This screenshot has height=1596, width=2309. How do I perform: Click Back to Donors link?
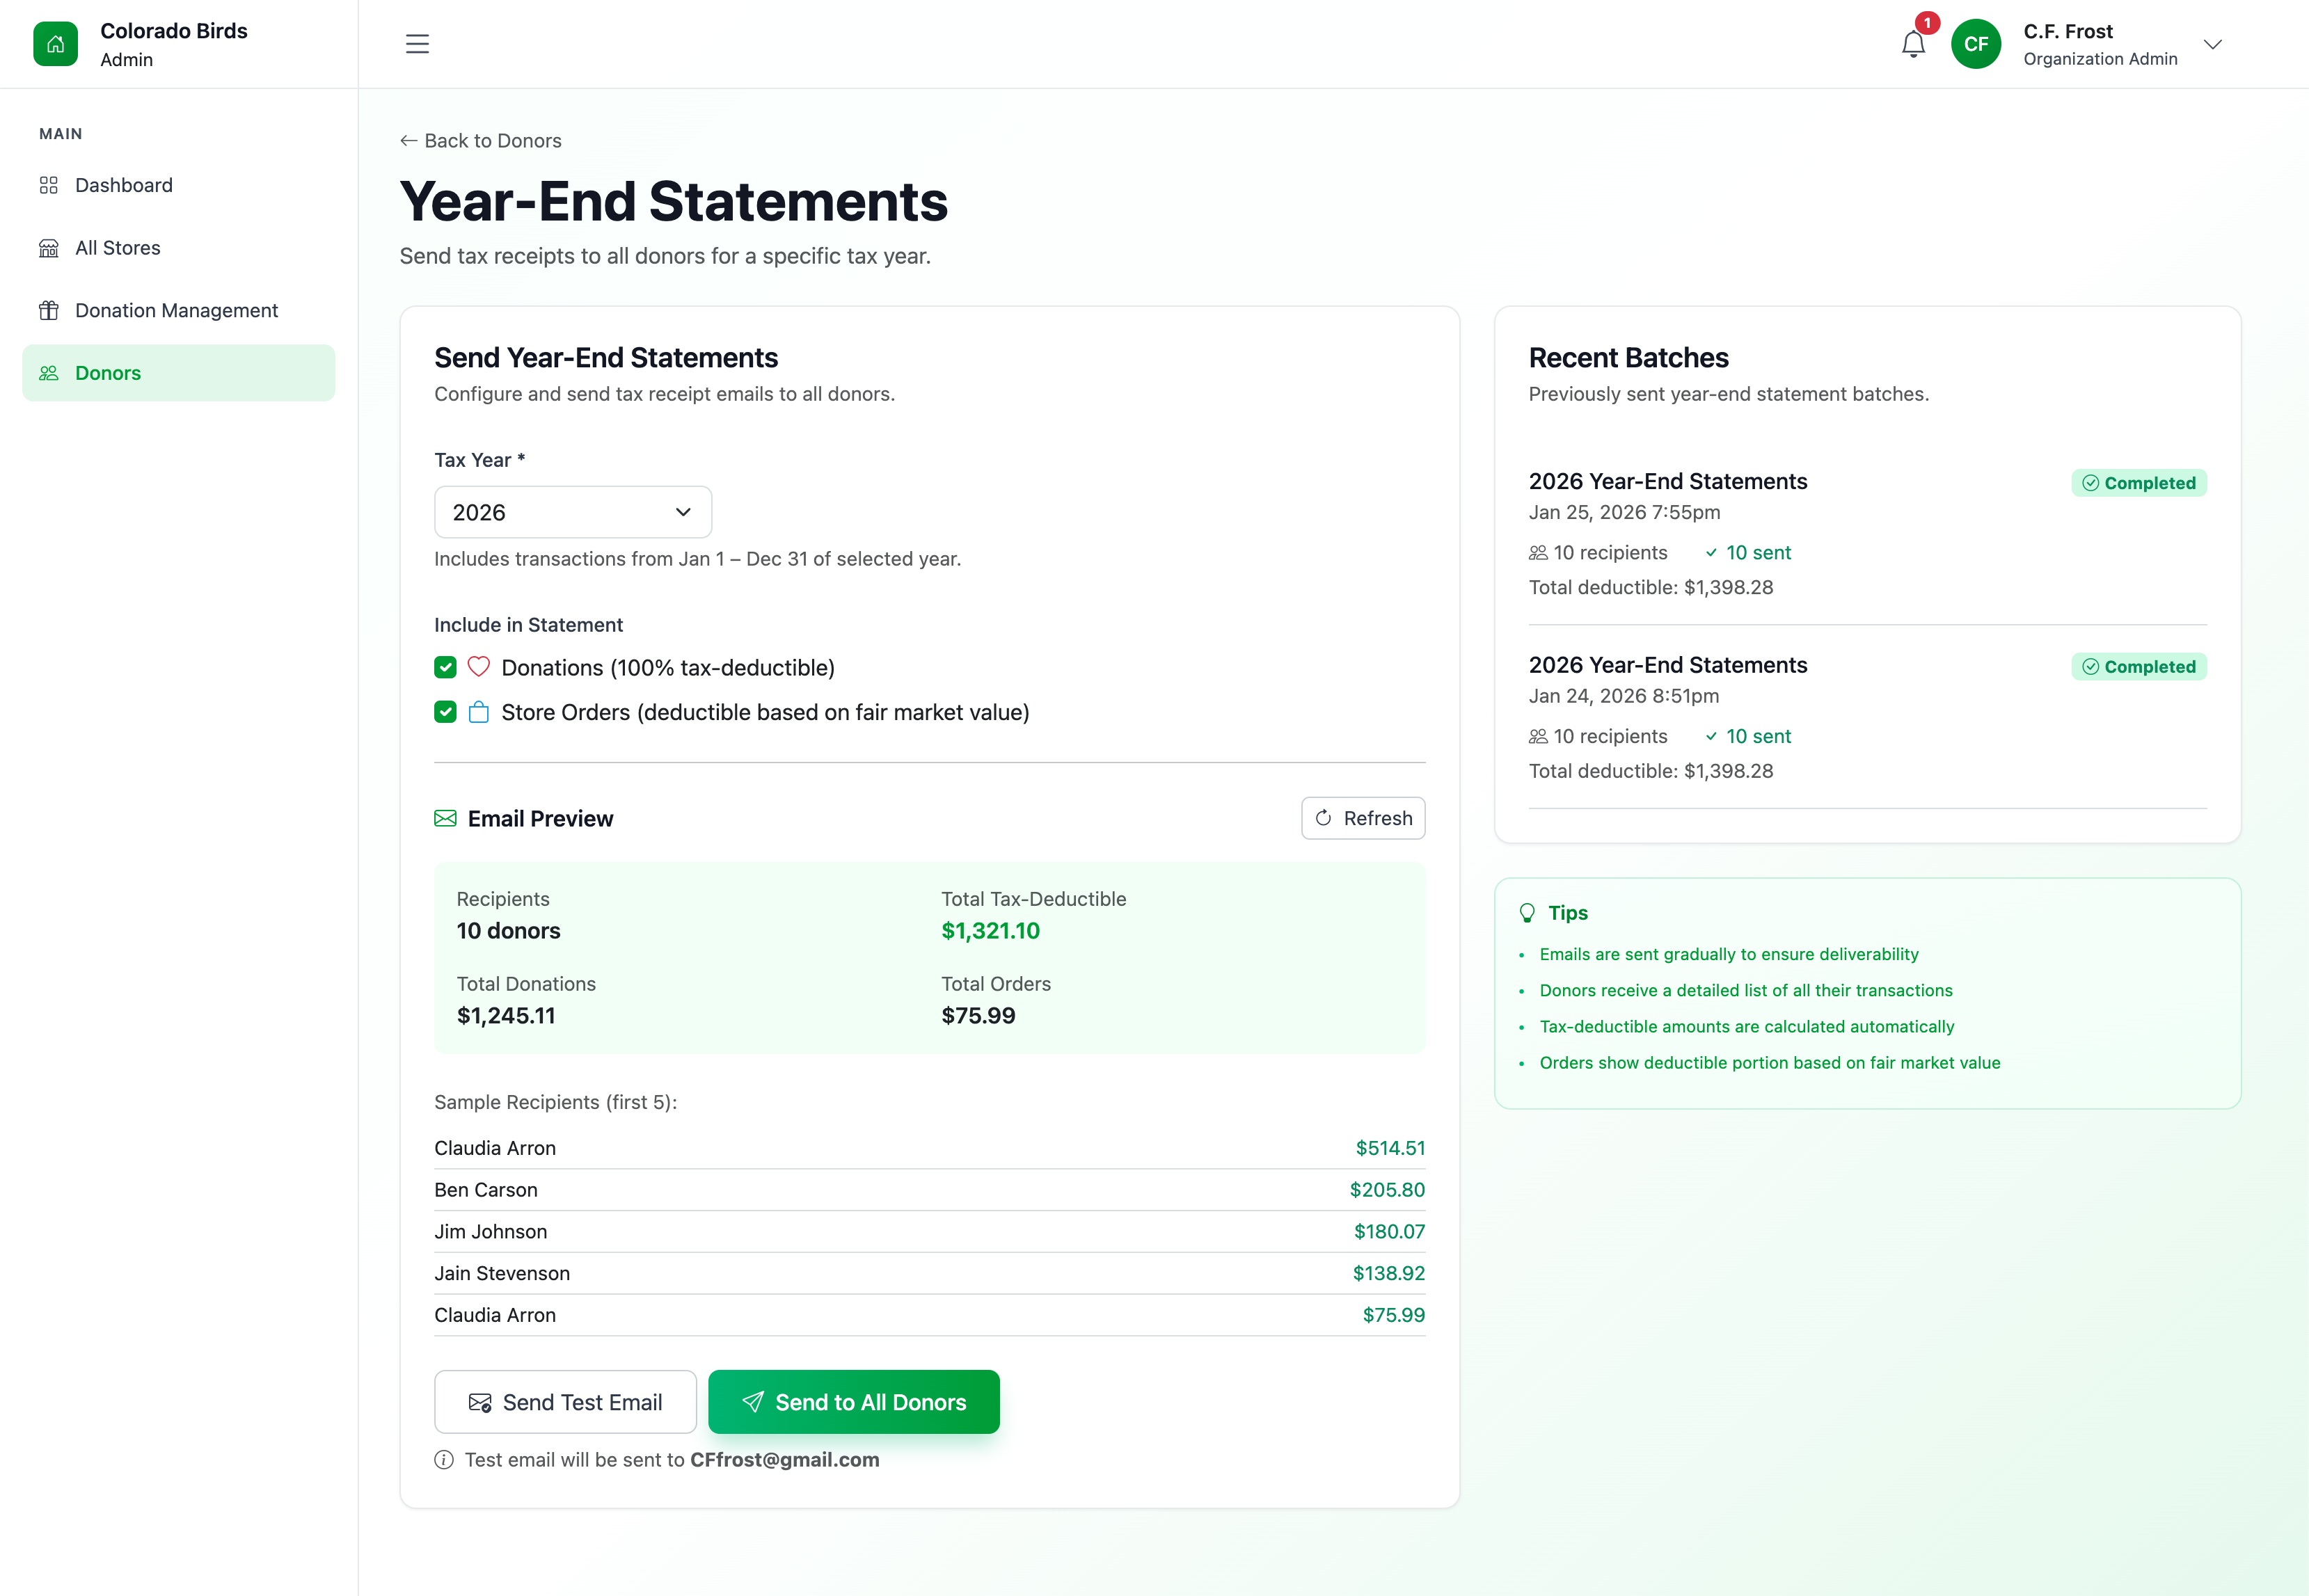point(480,140)
